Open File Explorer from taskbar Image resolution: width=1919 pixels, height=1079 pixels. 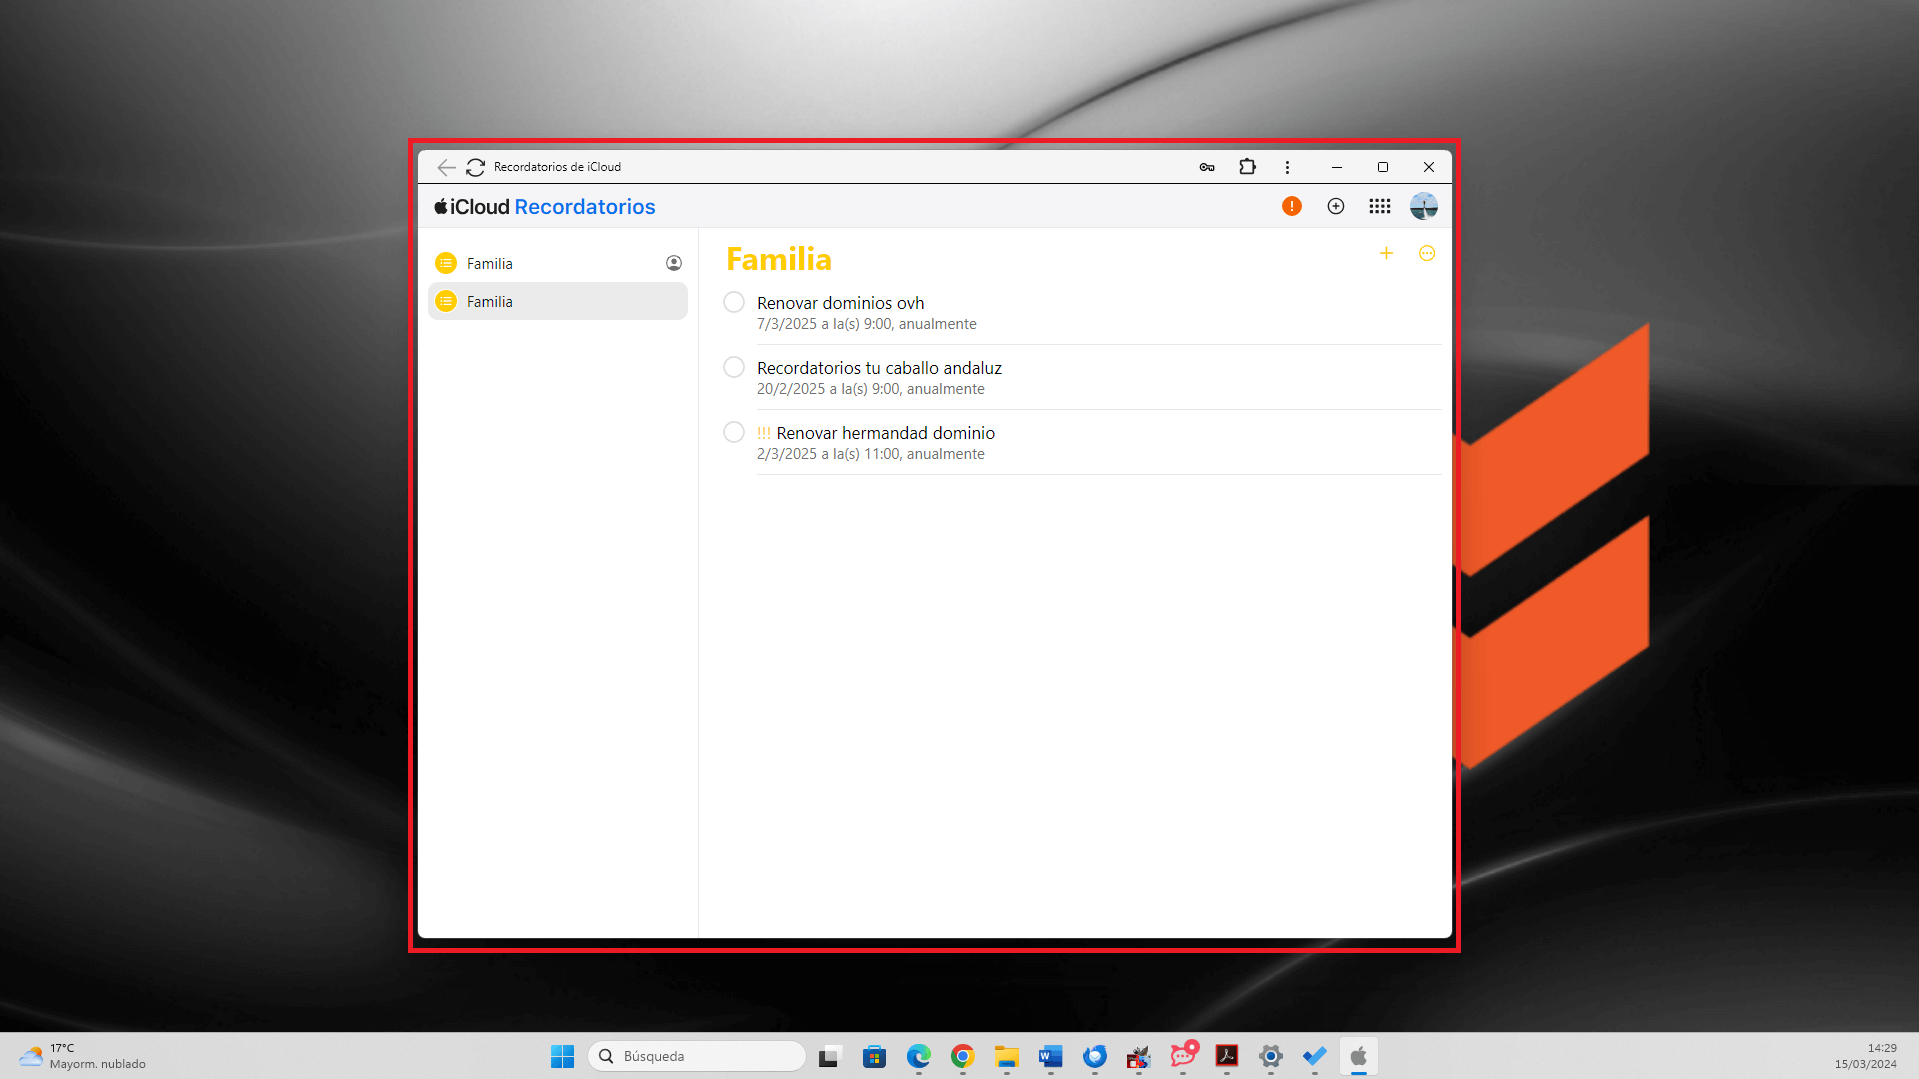click(x=1006, y=1056)
